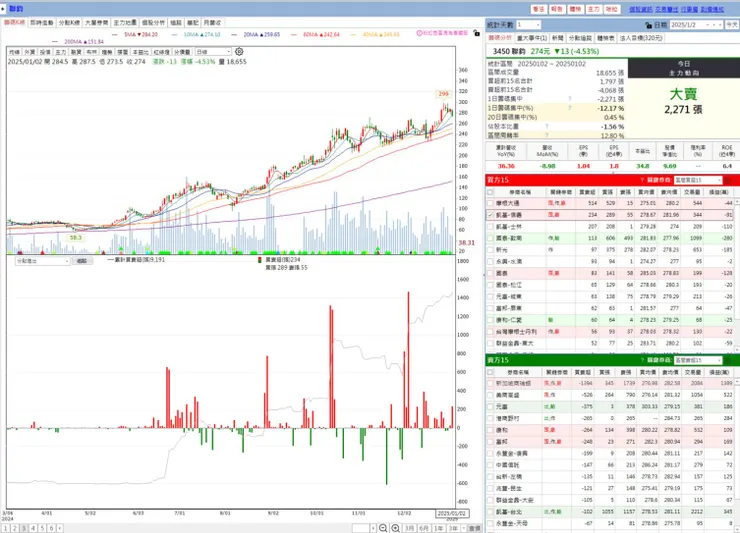Open the 日線 period dropdown
This screenshot has width=740, height=533.
213,51
